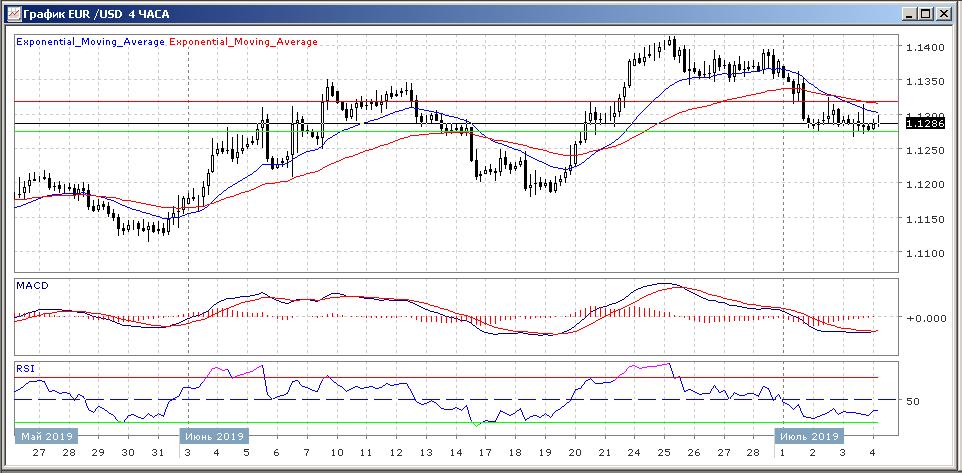Select the red Exponential_Moving_Average legend label
The width and height of the screenshot is (962, 473).
[244, 42]
